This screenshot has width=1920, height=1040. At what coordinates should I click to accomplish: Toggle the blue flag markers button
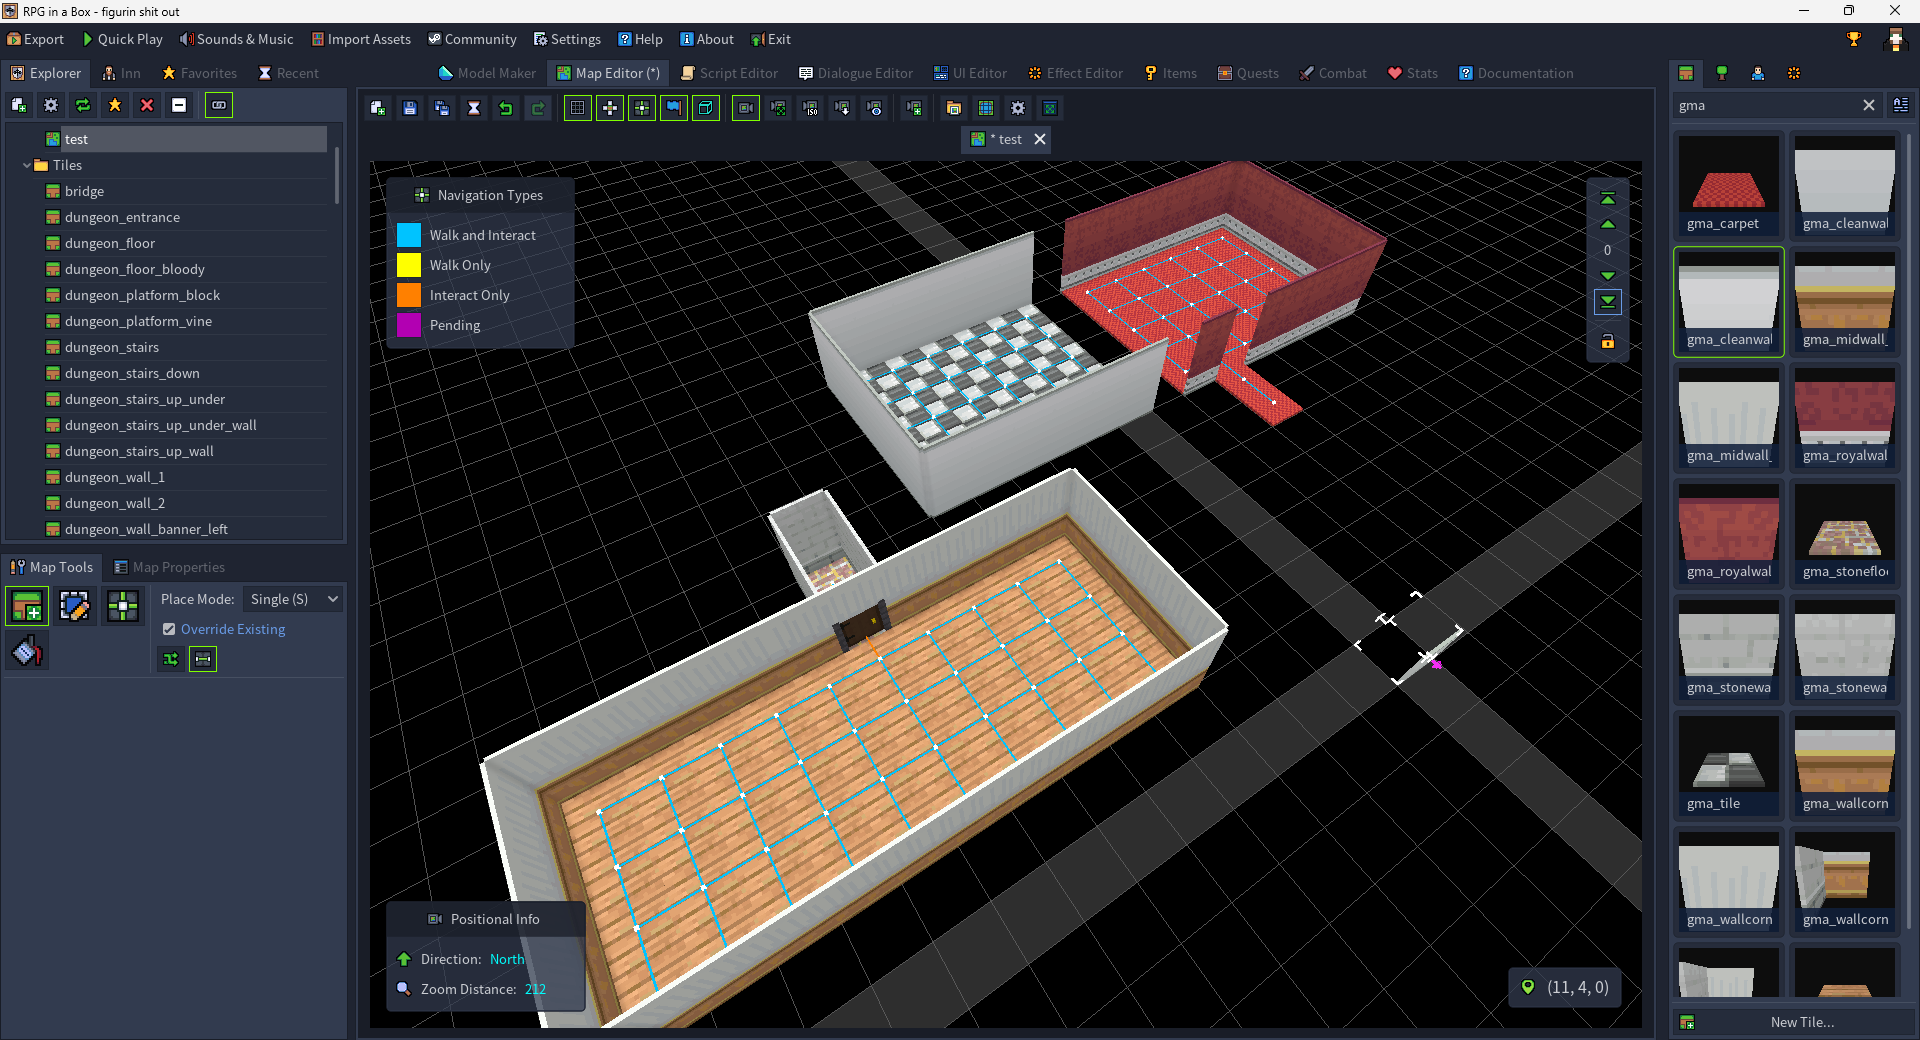(674, 108)
